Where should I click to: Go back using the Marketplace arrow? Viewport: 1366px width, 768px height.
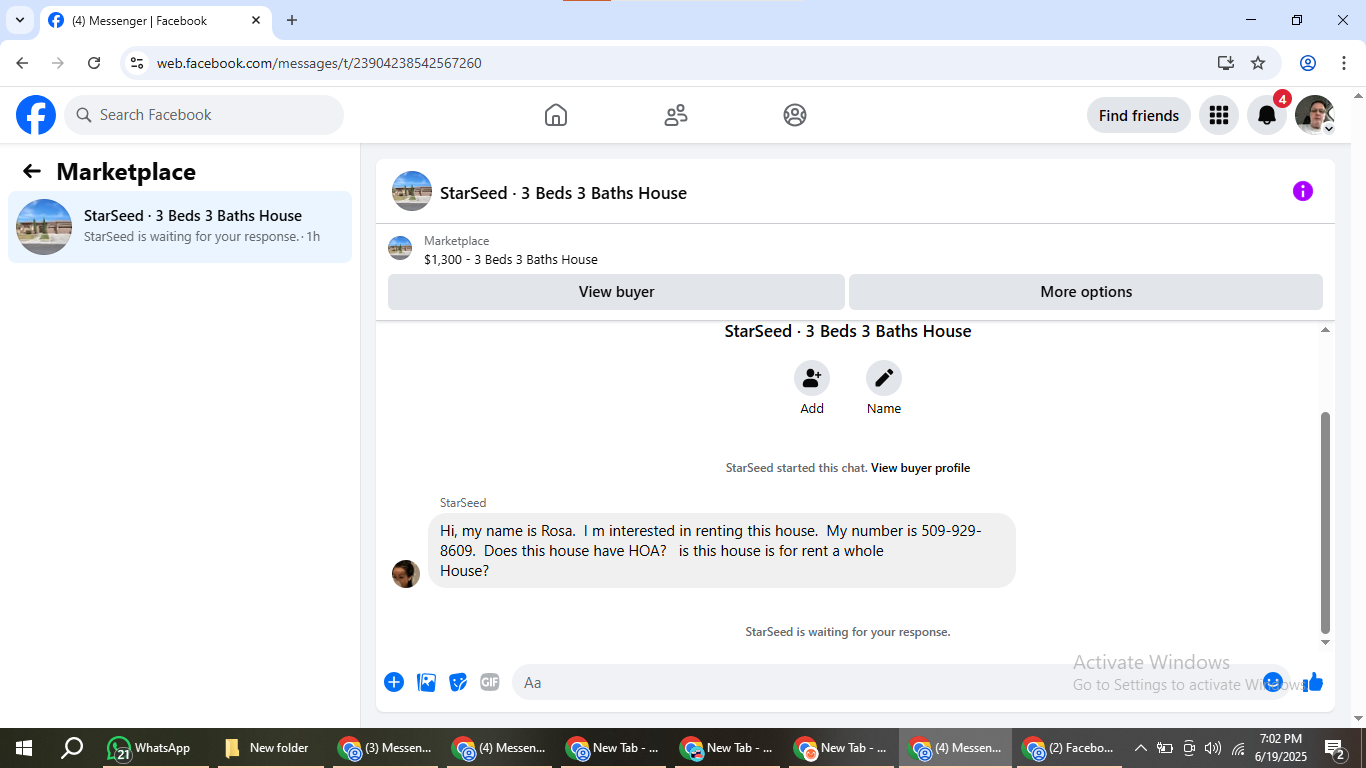point(32,171)
